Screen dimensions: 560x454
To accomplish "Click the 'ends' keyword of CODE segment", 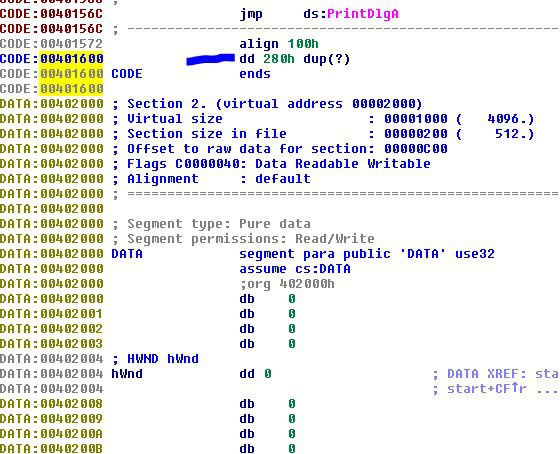I will click(x=255, y=74).
